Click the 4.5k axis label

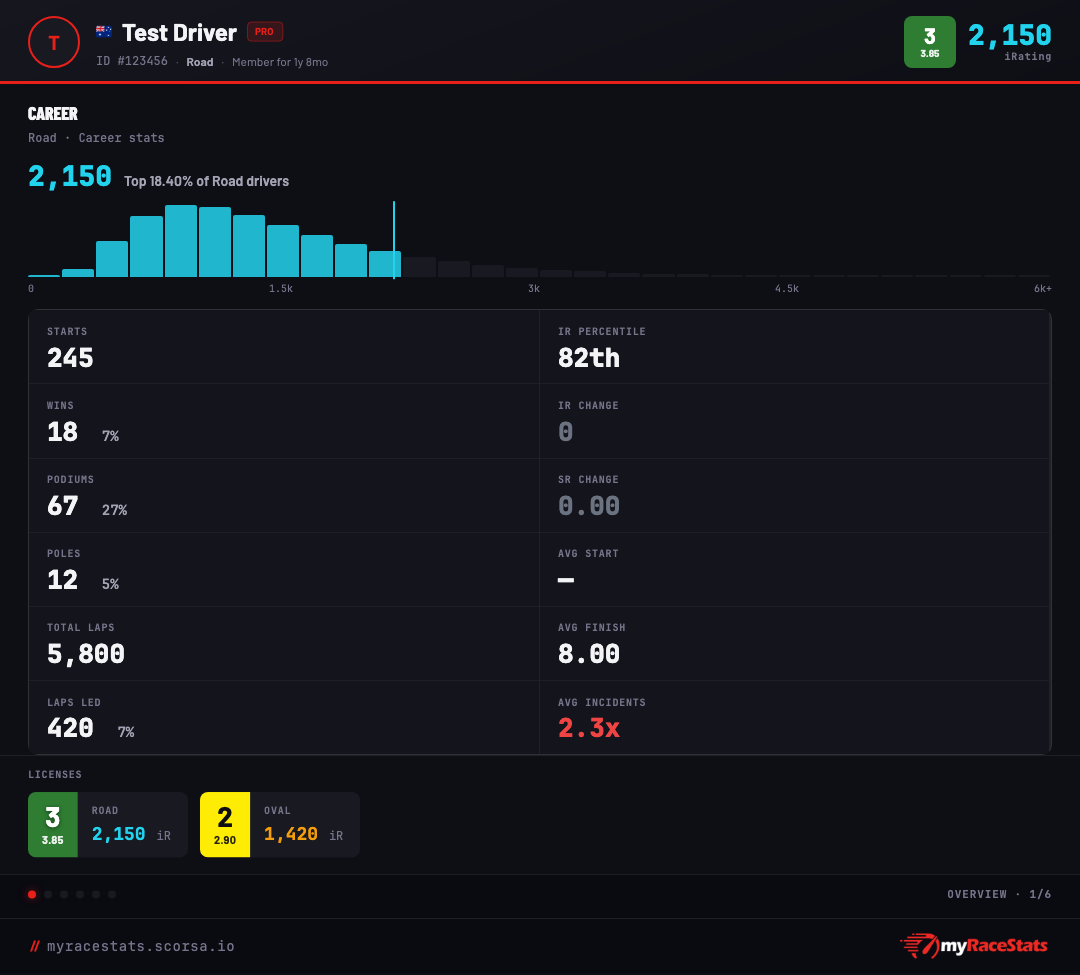pos(787,289)
